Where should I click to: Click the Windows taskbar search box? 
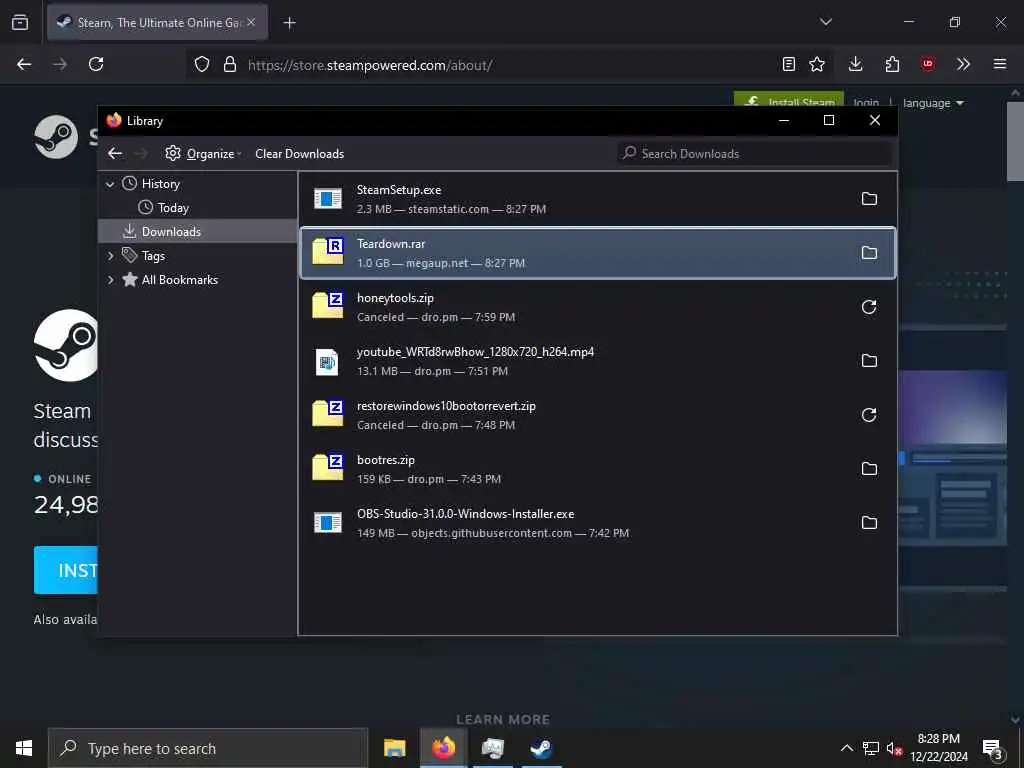[208, 748]
